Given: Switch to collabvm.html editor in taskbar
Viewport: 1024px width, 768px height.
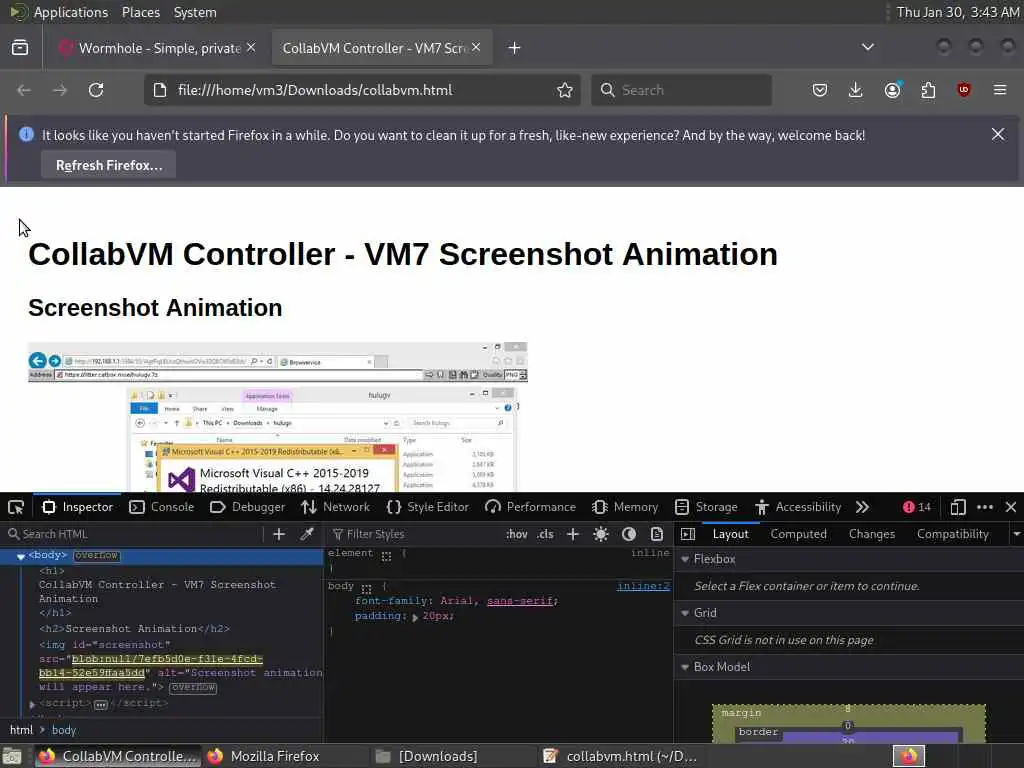Looking at the screenshot, I should point(620,756).
